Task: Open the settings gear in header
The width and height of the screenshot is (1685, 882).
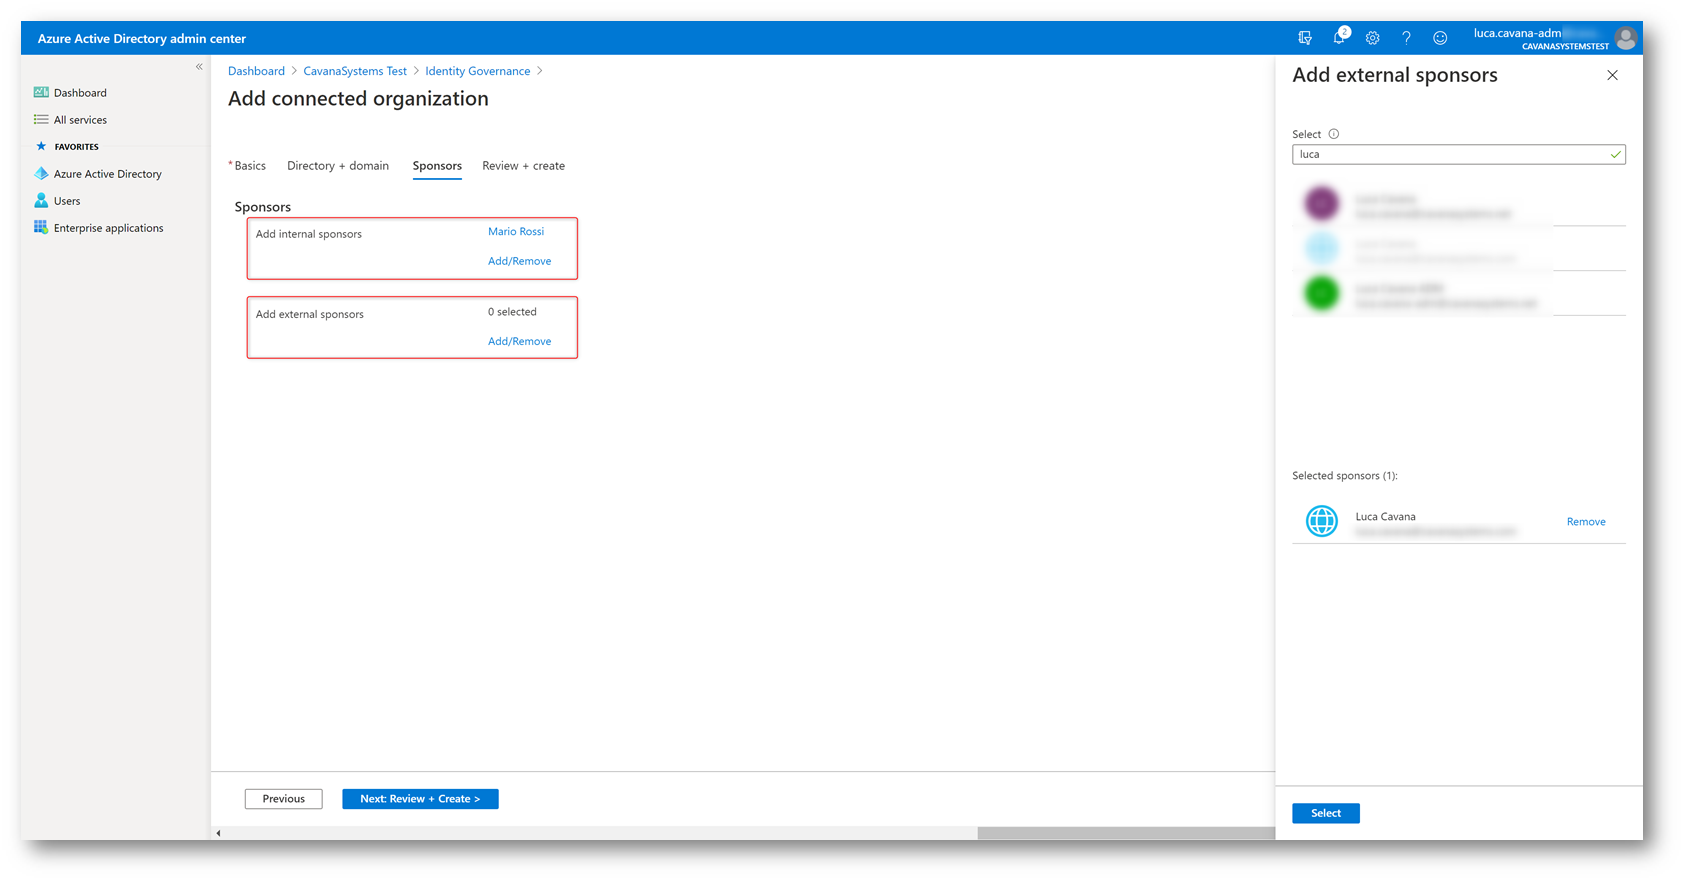Action: pos(1373,38)
